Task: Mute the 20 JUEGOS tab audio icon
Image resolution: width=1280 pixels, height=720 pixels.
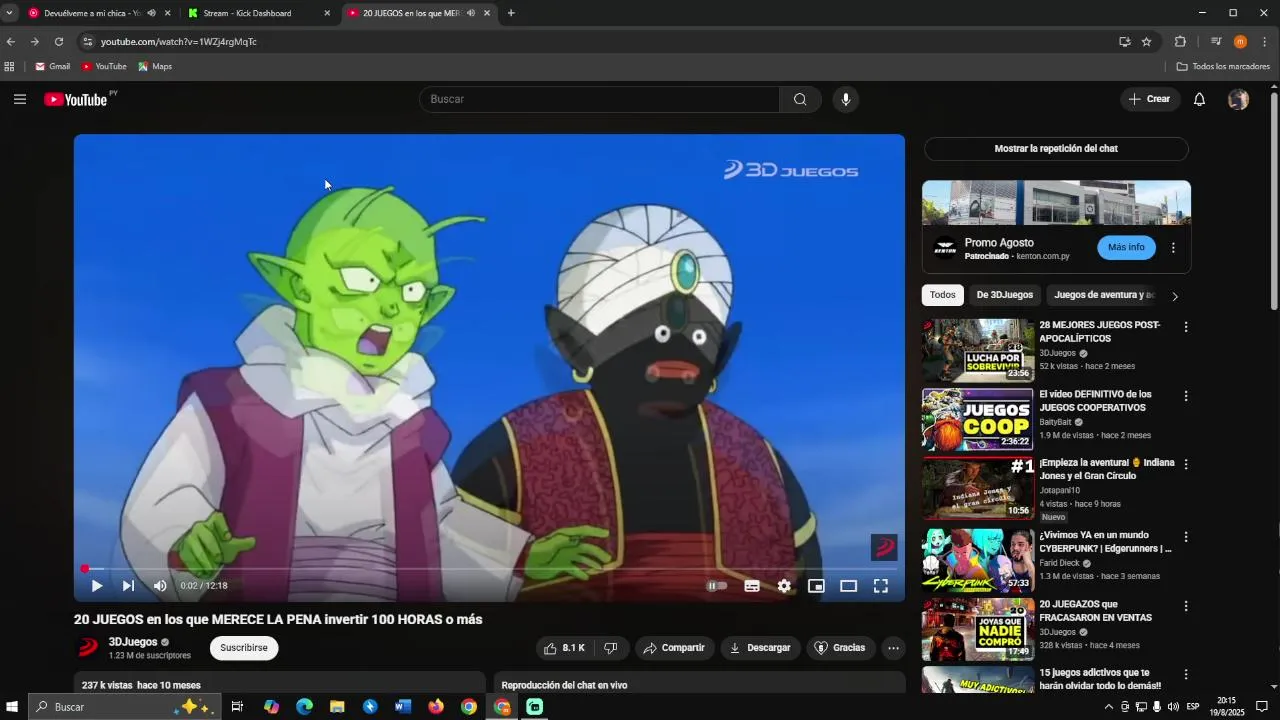Action: (x=470, y=13)
